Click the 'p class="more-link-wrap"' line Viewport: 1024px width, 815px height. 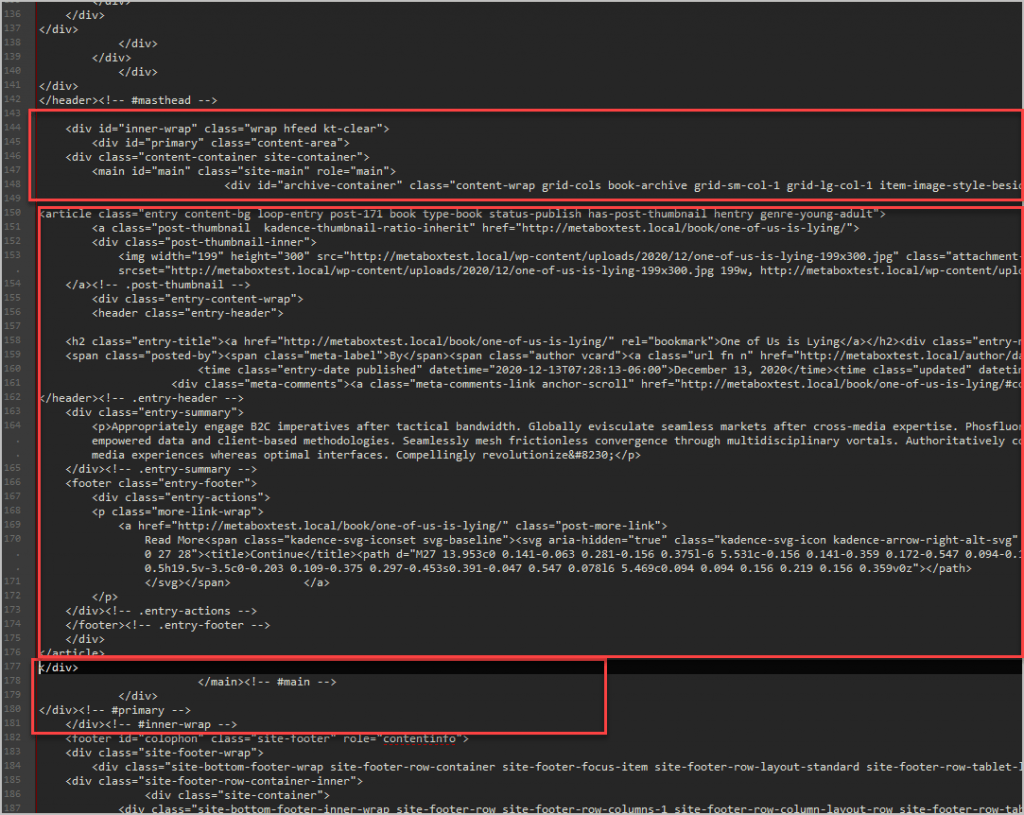(x=178, y=512)
